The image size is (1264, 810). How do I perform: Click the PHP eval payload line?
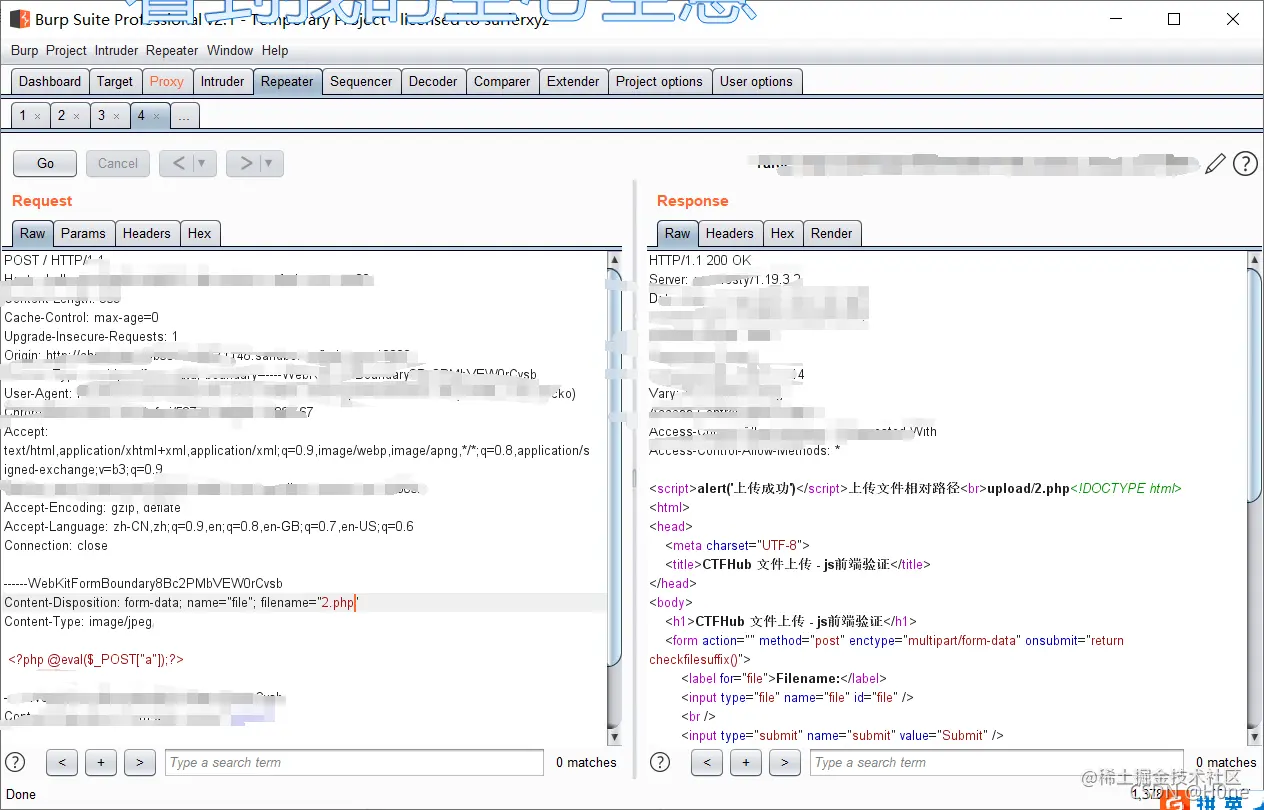point(96,660)
